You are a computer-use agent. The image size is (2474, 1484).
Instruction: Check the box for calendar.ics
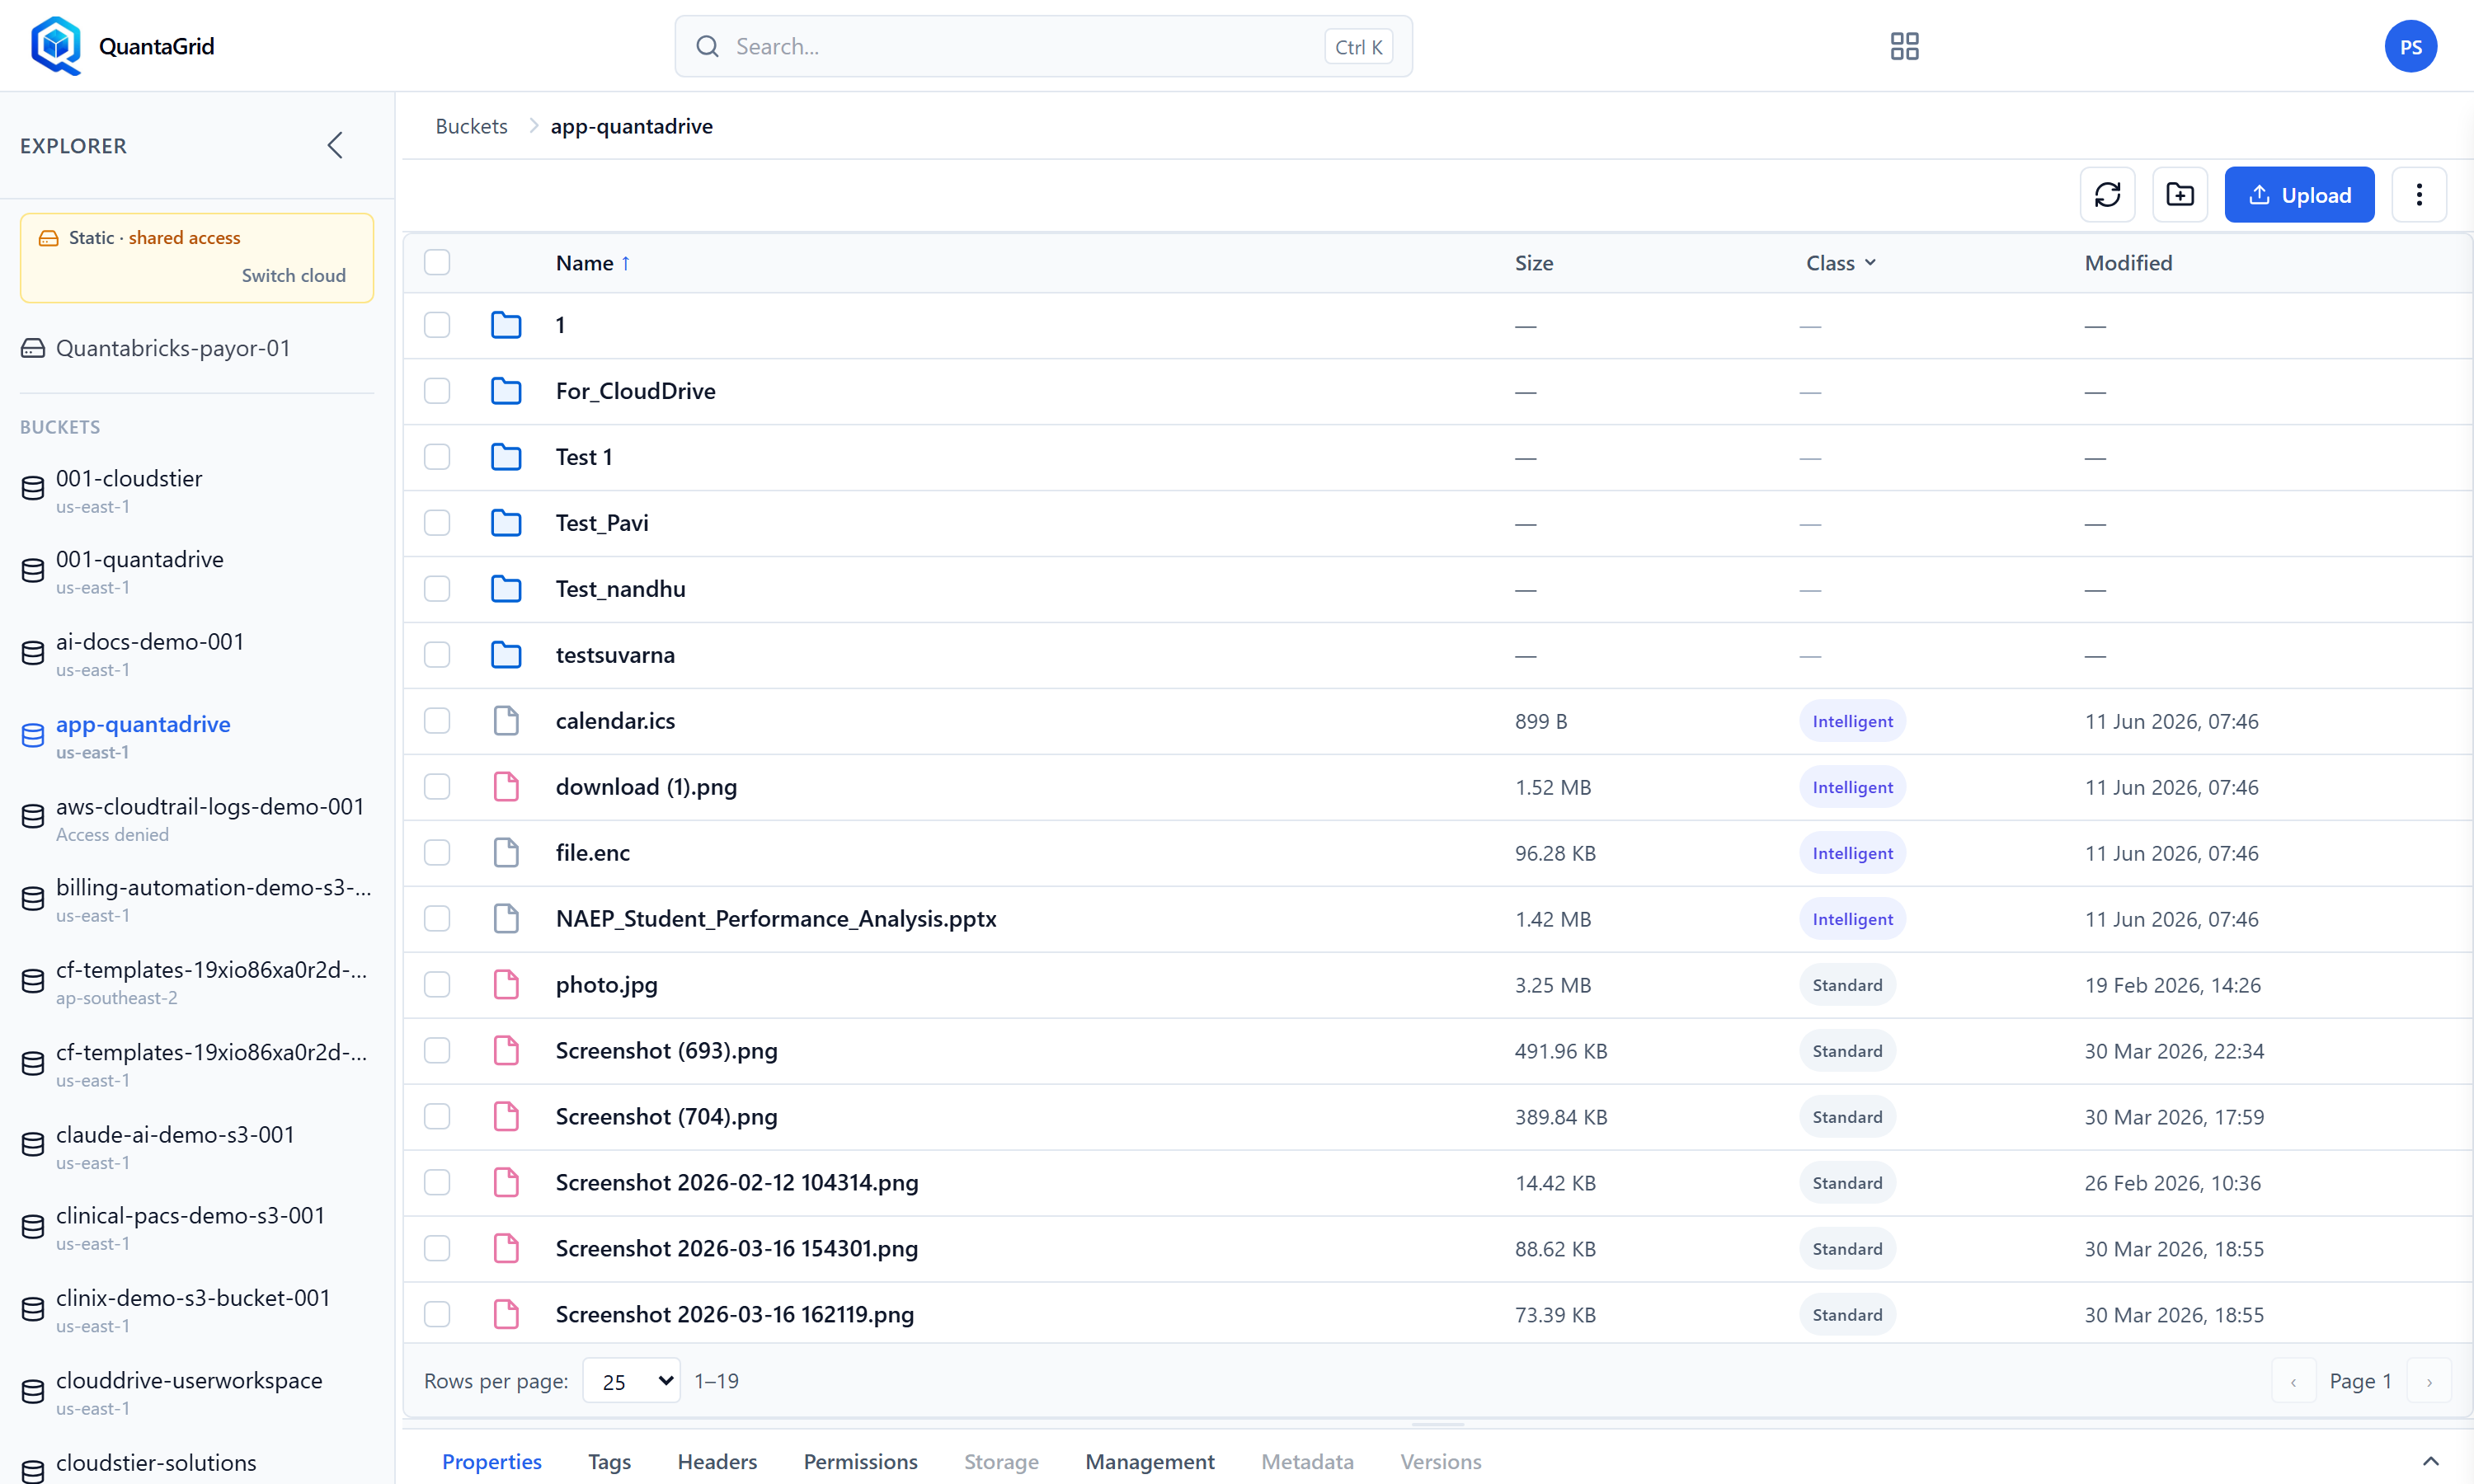click(437, 721)
